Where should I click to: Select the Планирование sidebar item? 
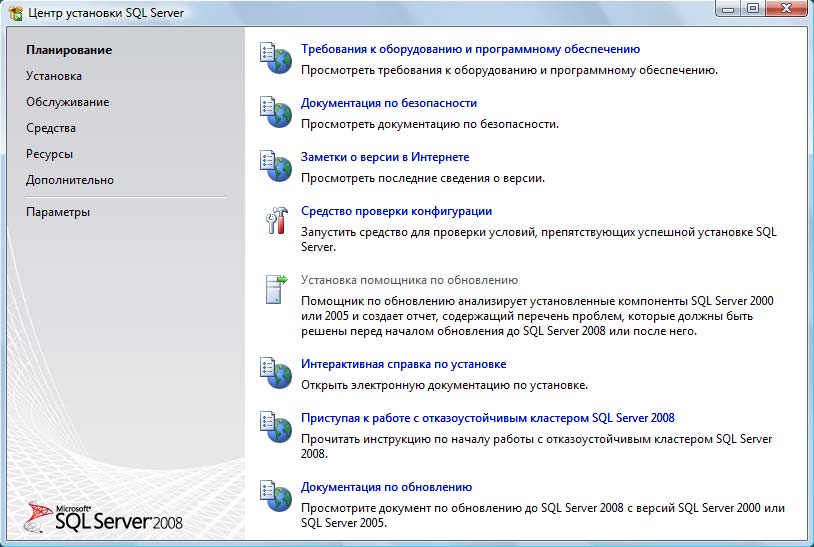(69, 50)
